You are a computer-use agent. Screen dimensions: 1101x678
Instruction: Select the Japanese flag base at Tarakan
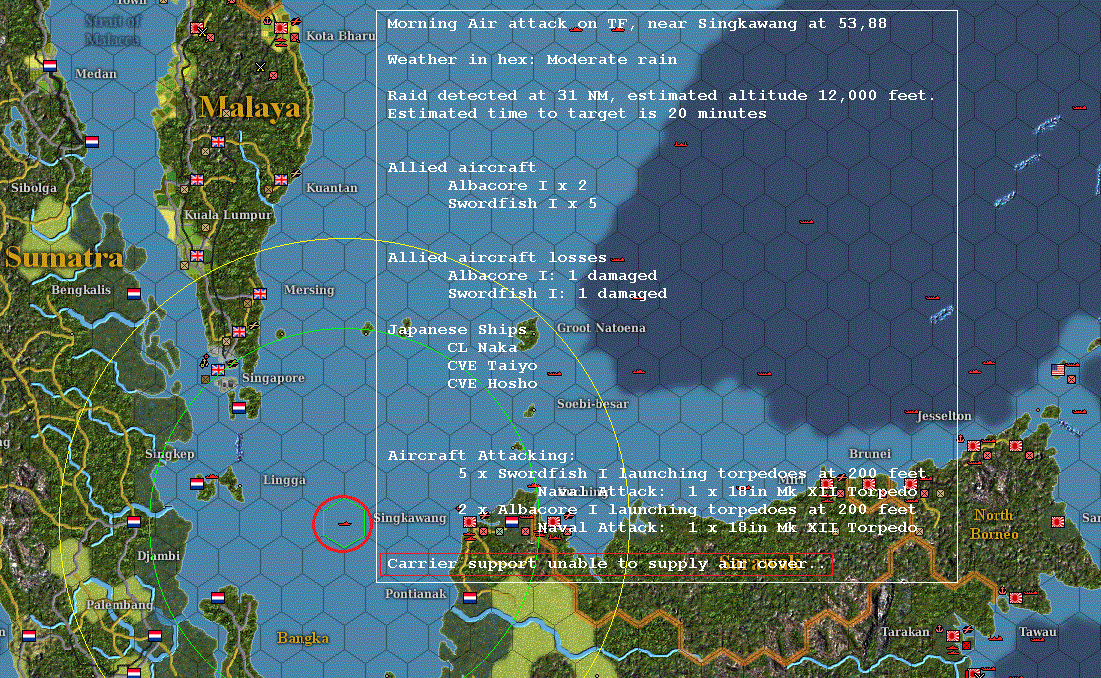click(953, 636)
